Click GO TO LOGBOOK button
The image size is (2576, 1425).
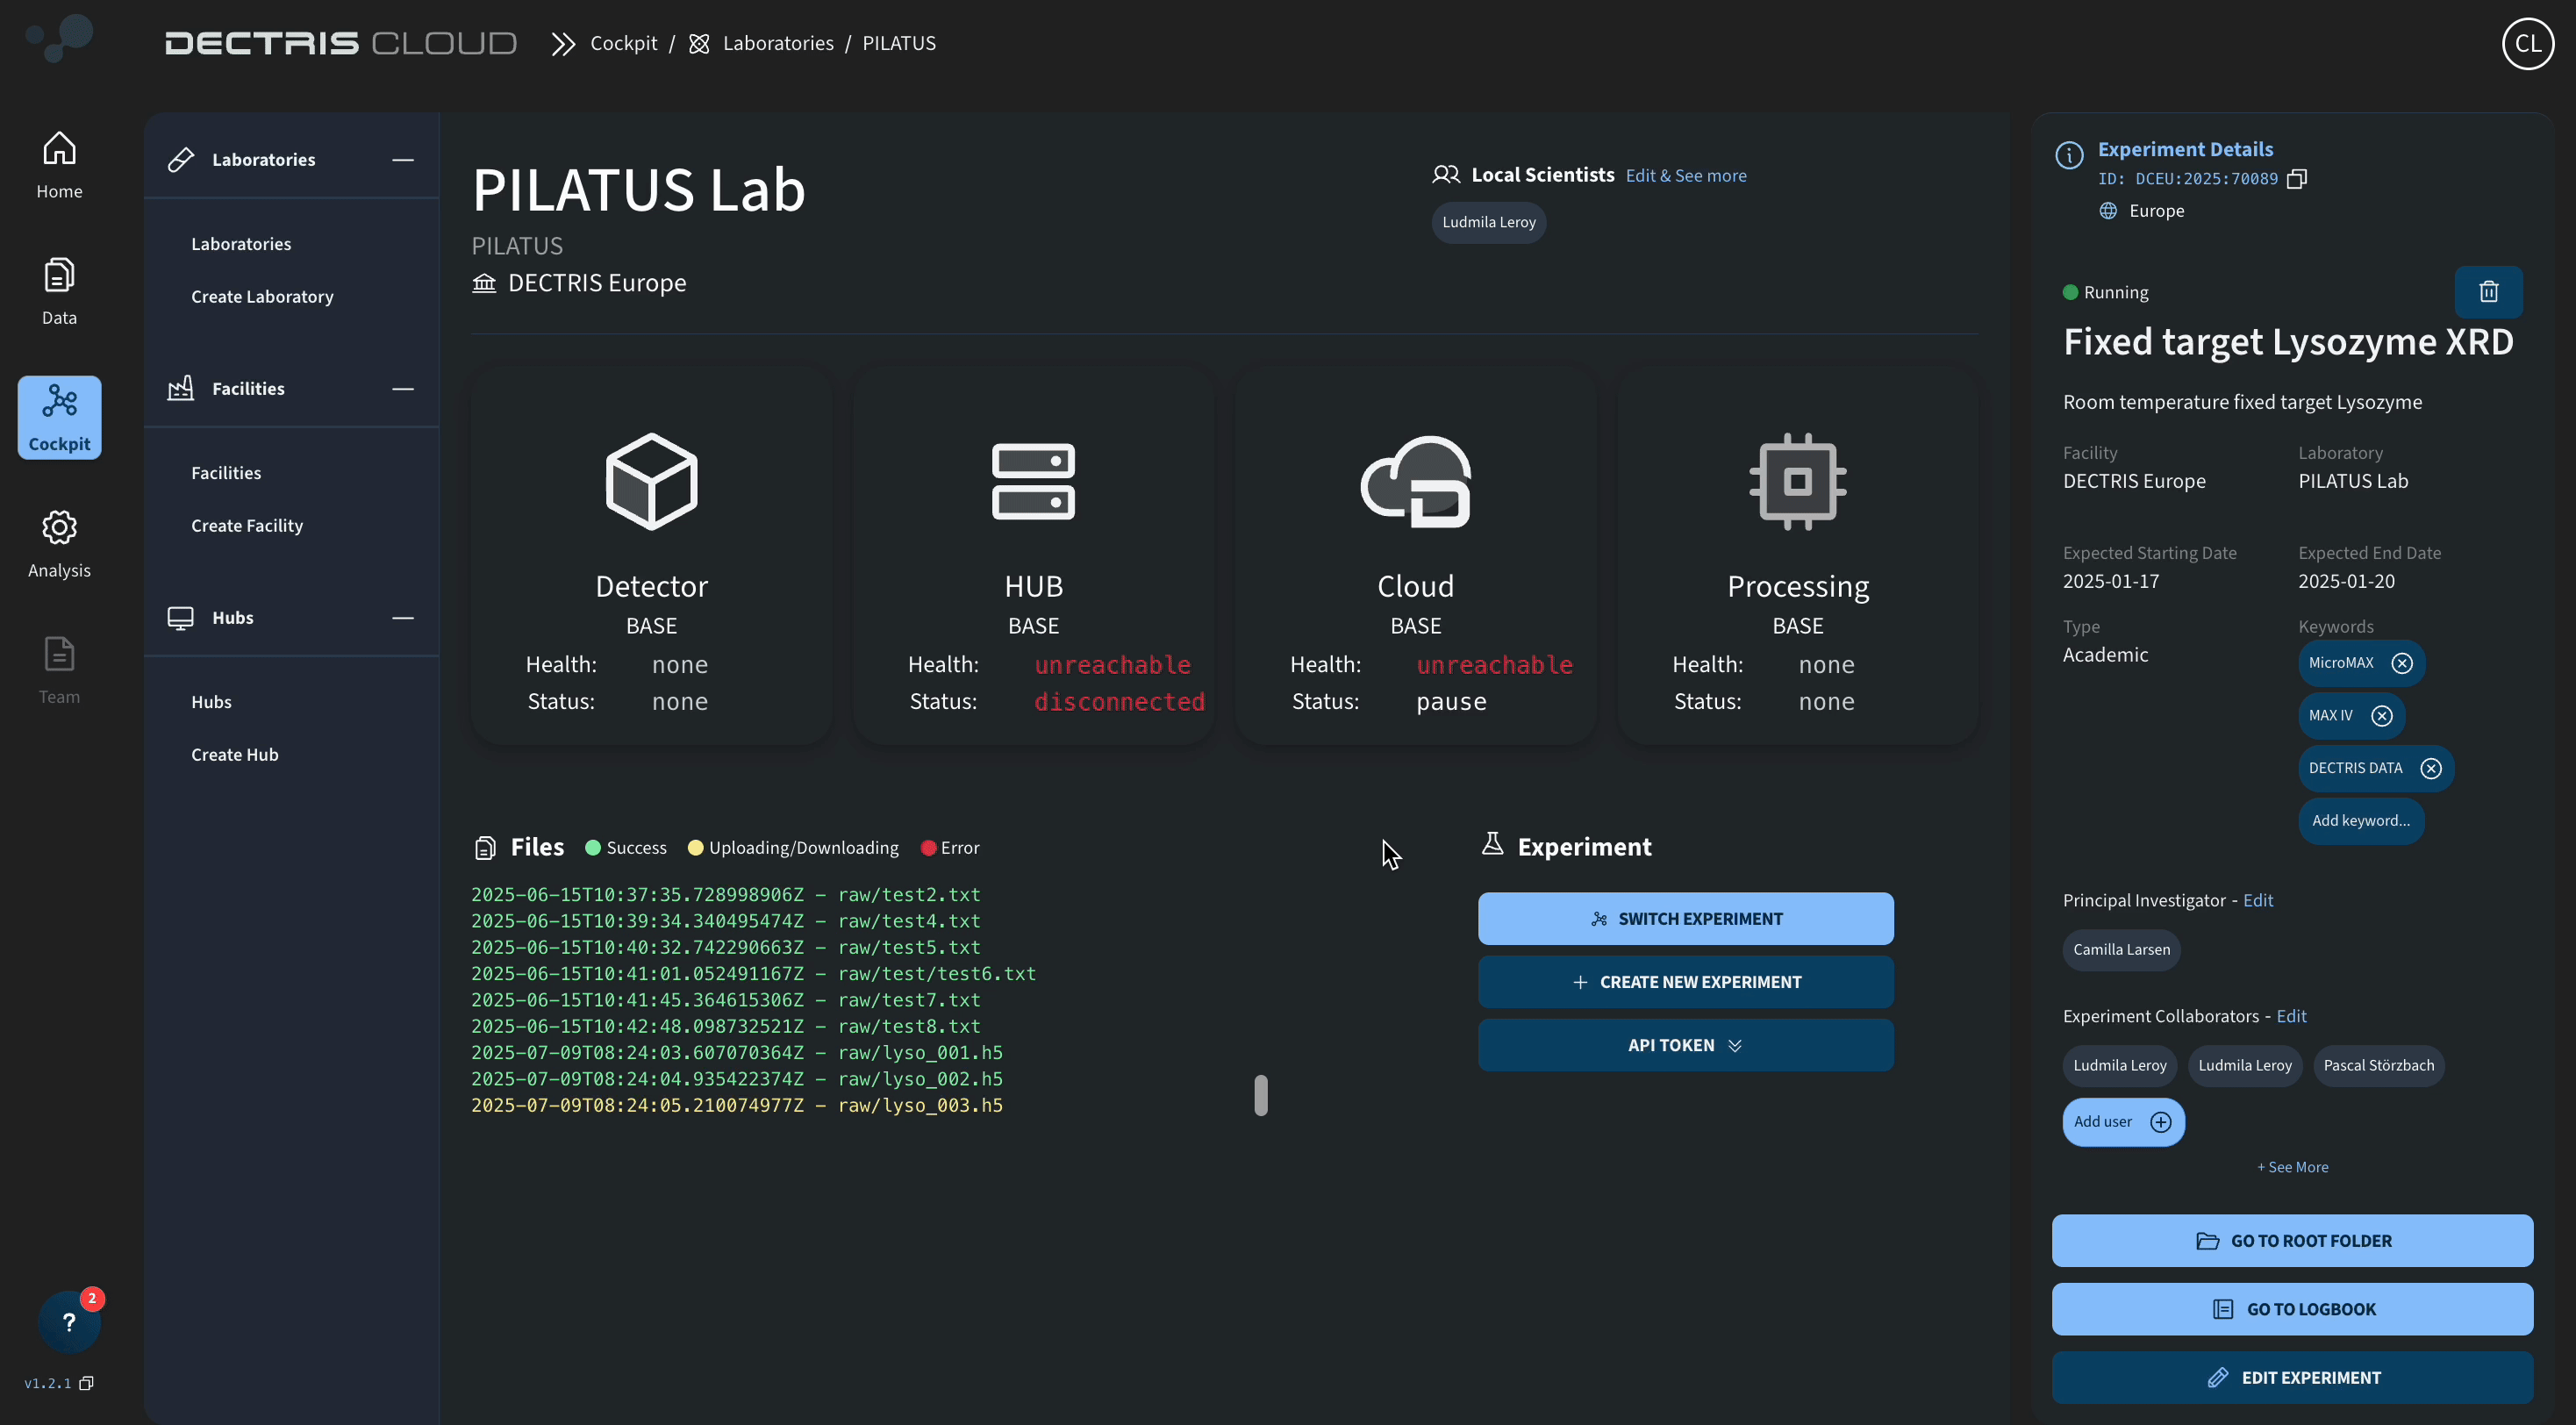point(2291,1309)
